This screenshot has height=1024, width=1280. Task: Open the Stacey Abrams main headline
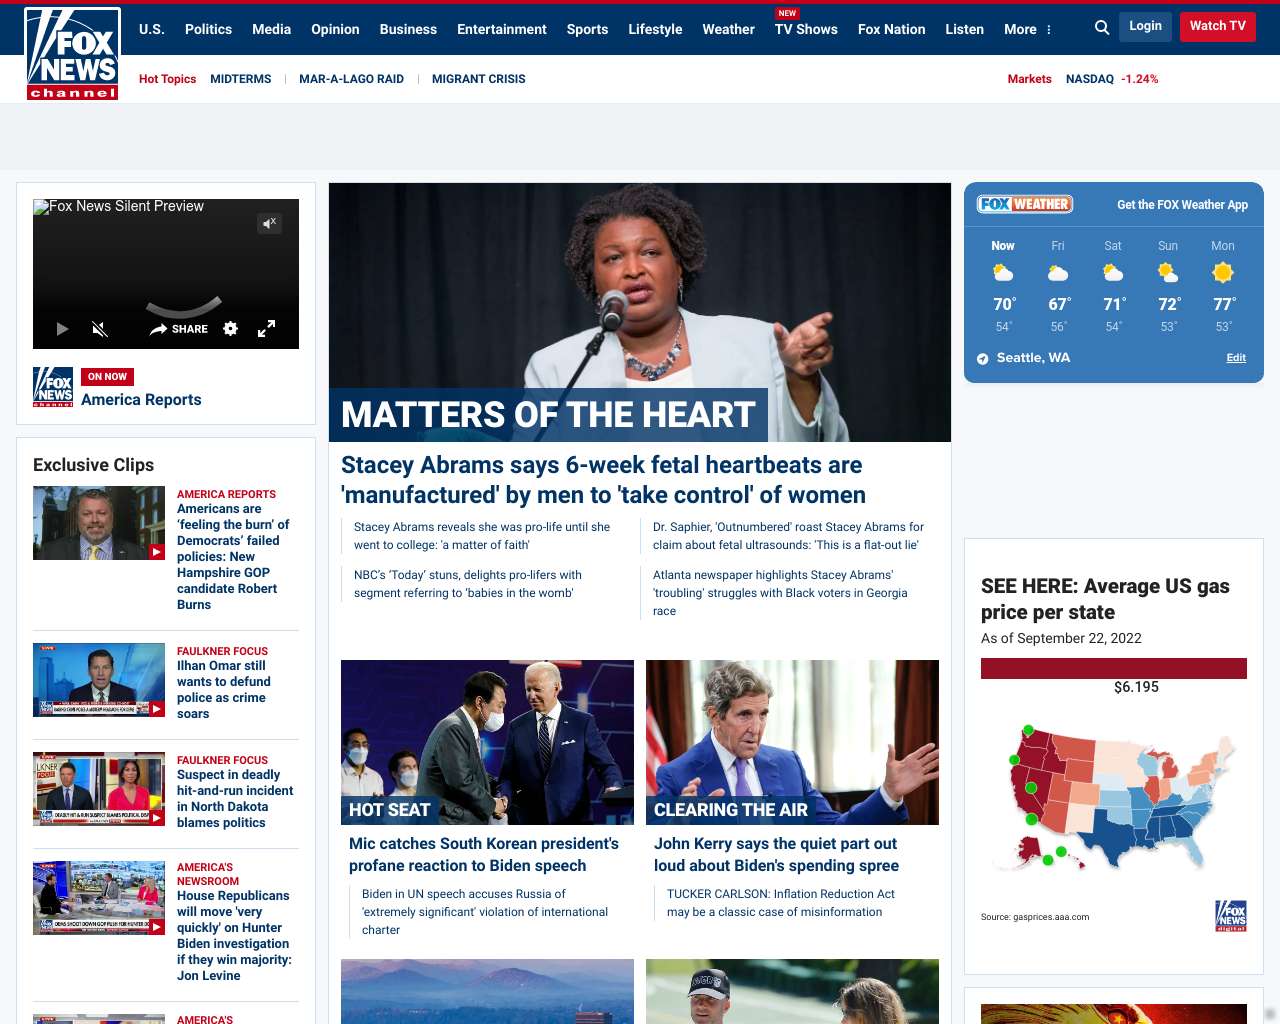603,480
